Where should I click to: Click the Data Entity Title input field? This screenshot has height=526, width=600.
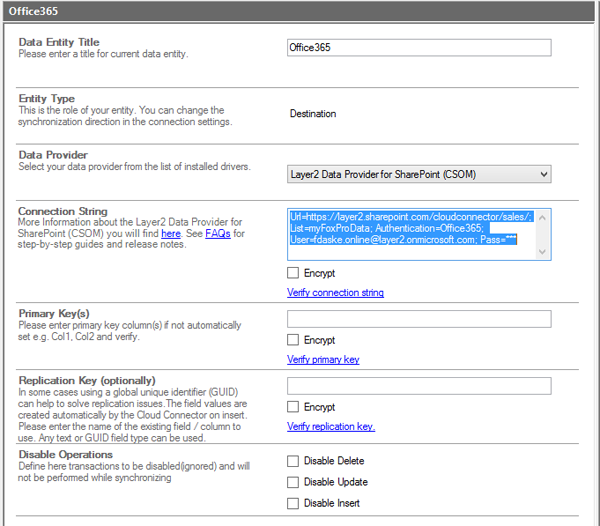(418, 48)
